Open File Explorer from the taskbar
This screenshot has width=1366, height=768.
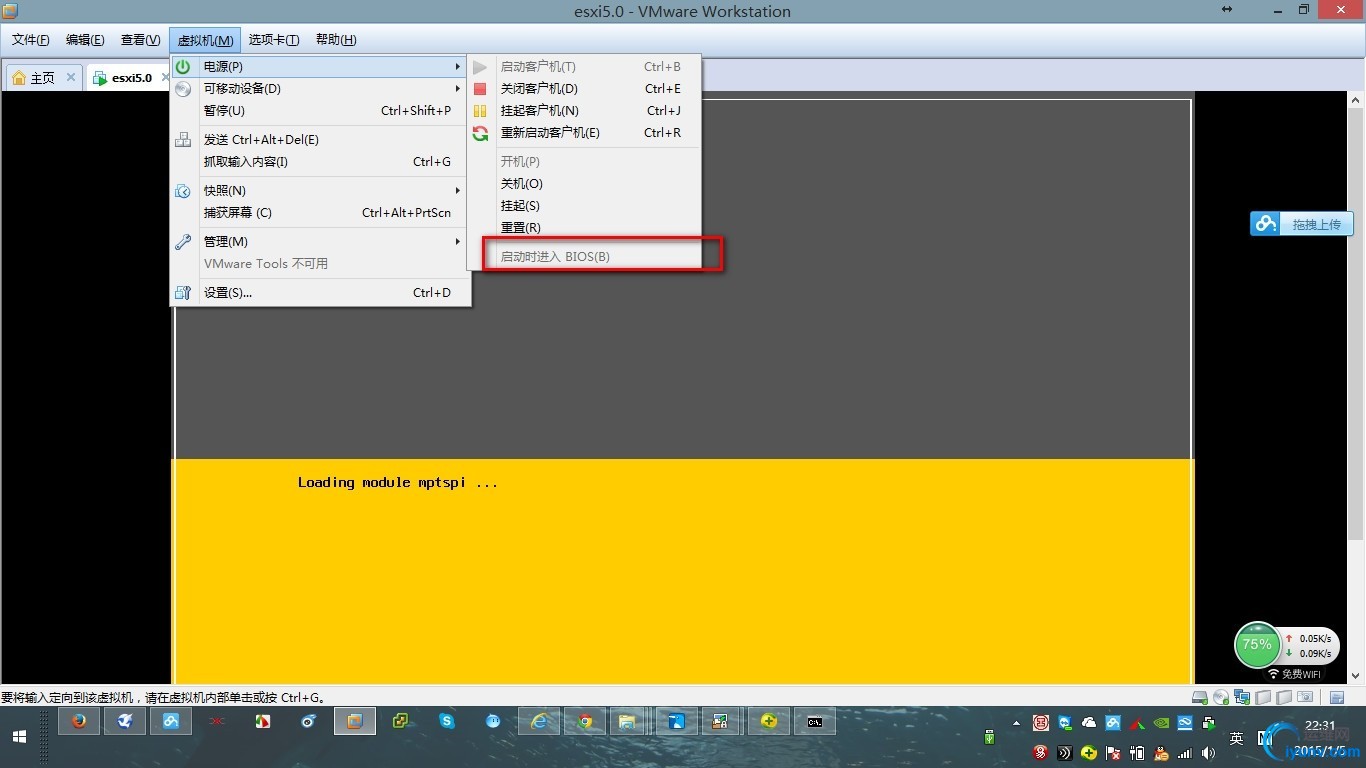(627, 721)
